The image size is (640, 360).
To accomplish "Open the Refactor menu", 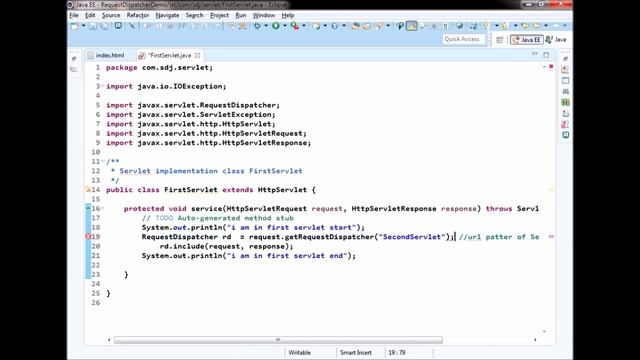I will click(138, 15).
